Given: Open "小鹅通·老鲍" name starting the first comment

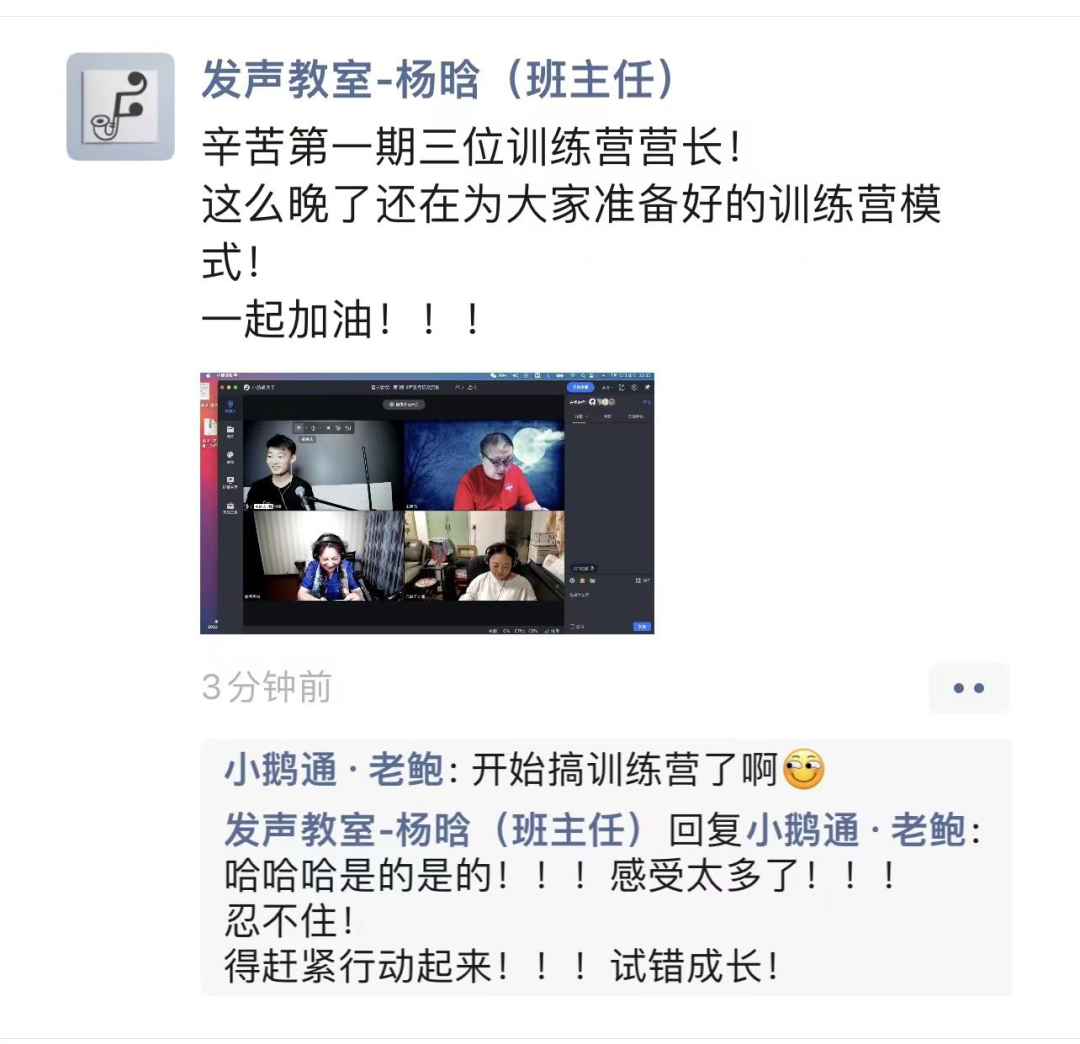Looking at the screenshot, I should (x=333, y=769).
